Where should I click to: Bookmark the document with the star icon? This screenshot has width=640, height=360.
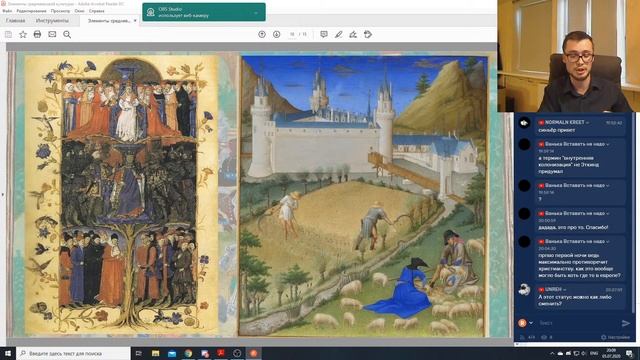(x=23, y=35)
